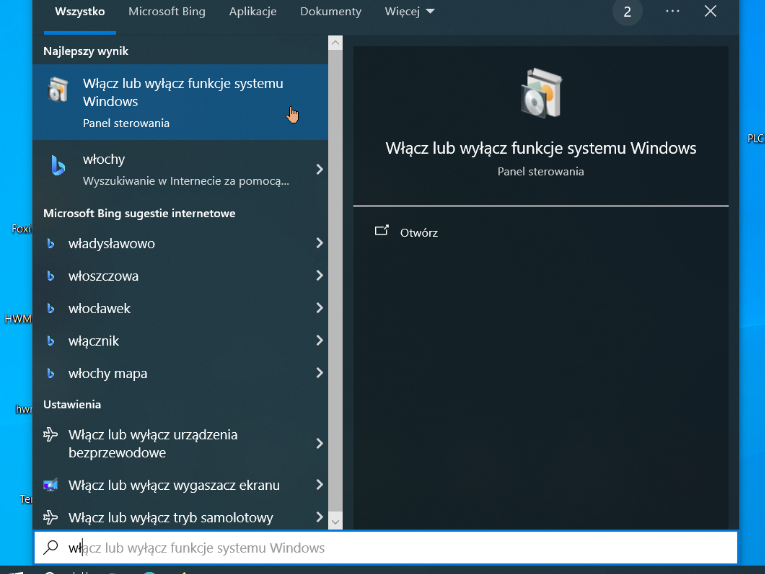Choose the "włoszczowa" web suggestion

coord(104,276)
